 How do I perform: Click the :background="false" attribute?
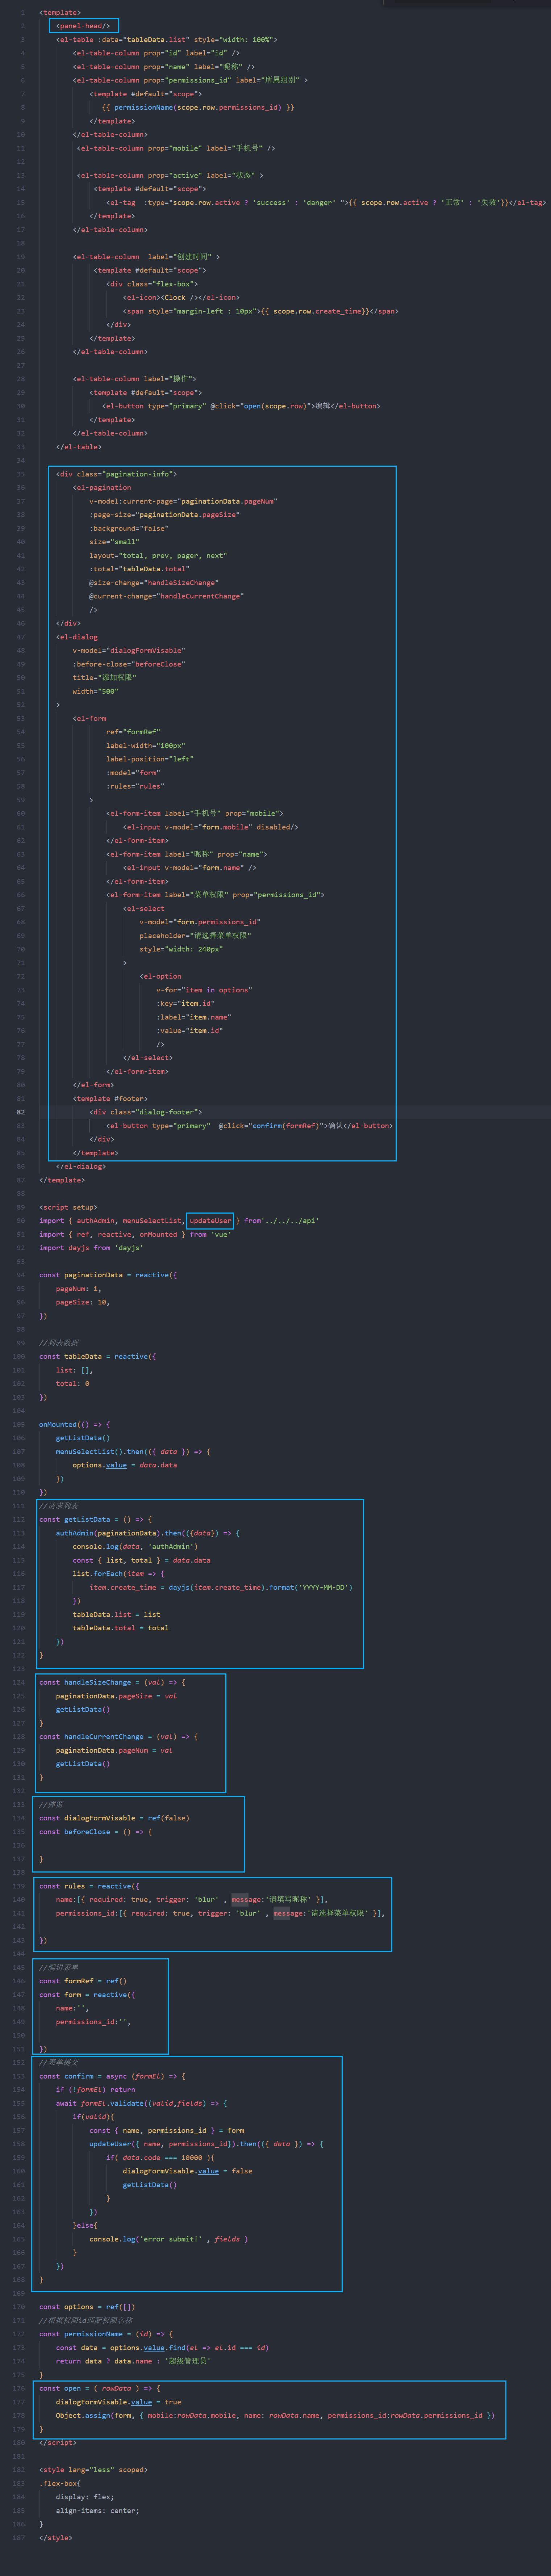[x=129, y=528]
